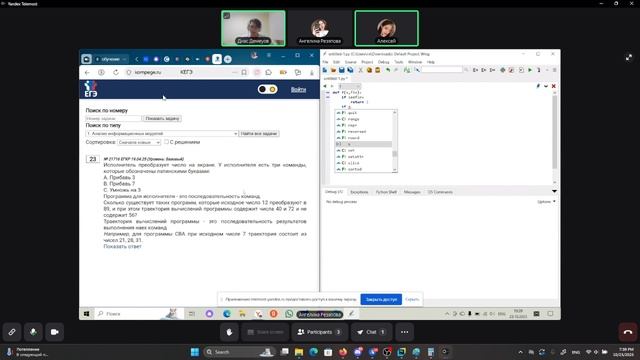Image resolution: width=640 pixels, height=360 pixels.
Task: Open the more options ellipsis menu
Action: (404, 332)
